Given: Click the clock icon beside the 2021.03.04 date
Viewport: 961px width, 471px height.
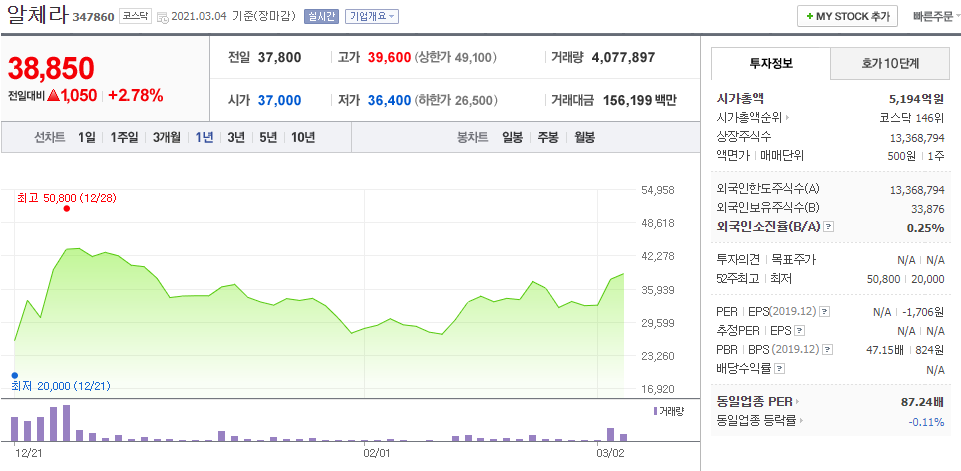Looking at the screenshot, I should (x=163, y=17).
